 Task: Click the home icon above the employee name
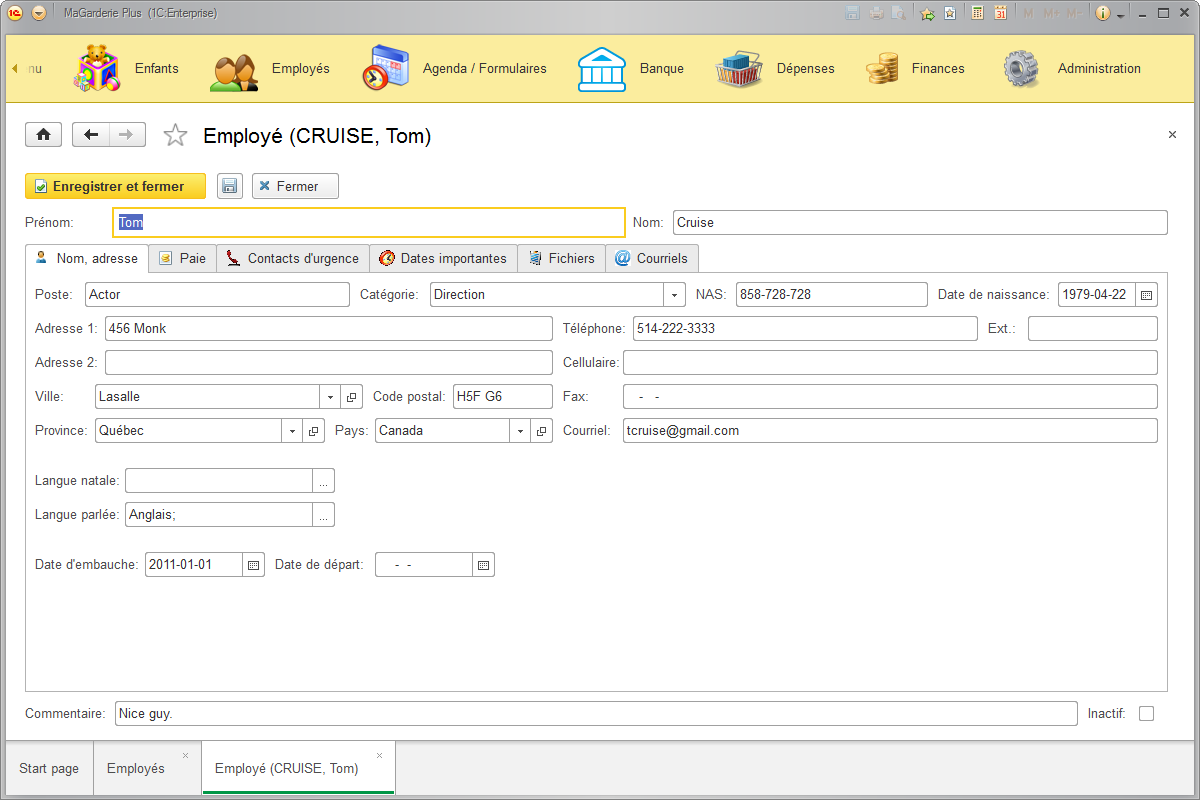click(x=43, y=134)
